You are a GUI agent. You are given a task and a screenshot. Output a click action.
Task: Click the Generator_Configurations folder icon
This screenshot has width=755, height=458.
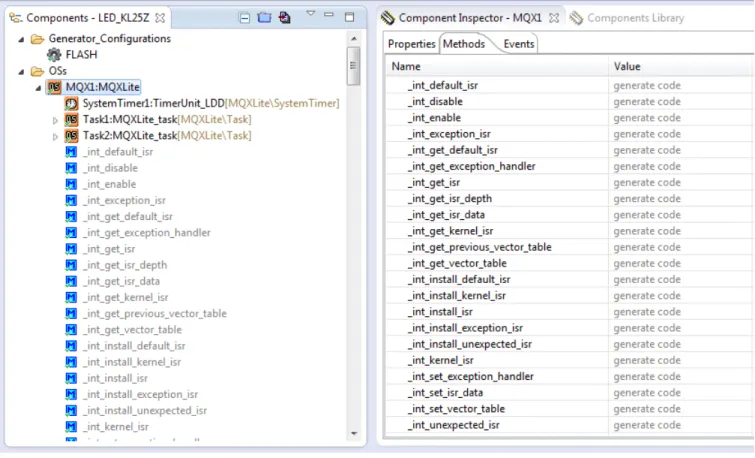tap(37, 39)
